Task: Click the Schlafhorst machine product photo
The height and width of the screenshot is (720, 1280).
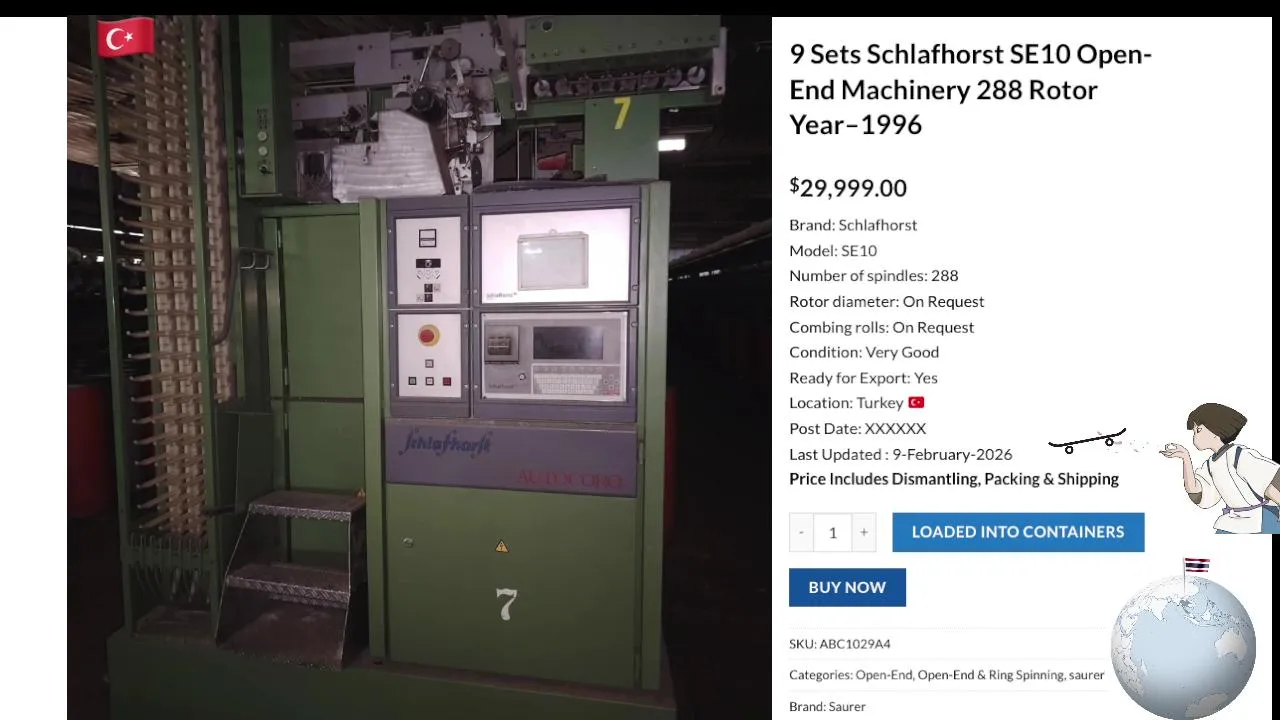Action: pos(419,367)
